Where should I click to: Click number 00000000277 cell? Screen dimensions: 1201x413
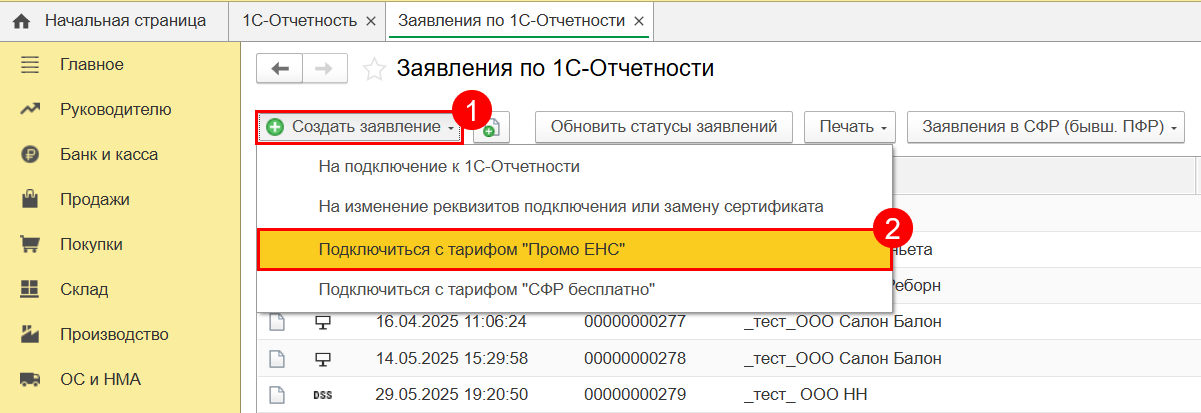pos(635,322)
